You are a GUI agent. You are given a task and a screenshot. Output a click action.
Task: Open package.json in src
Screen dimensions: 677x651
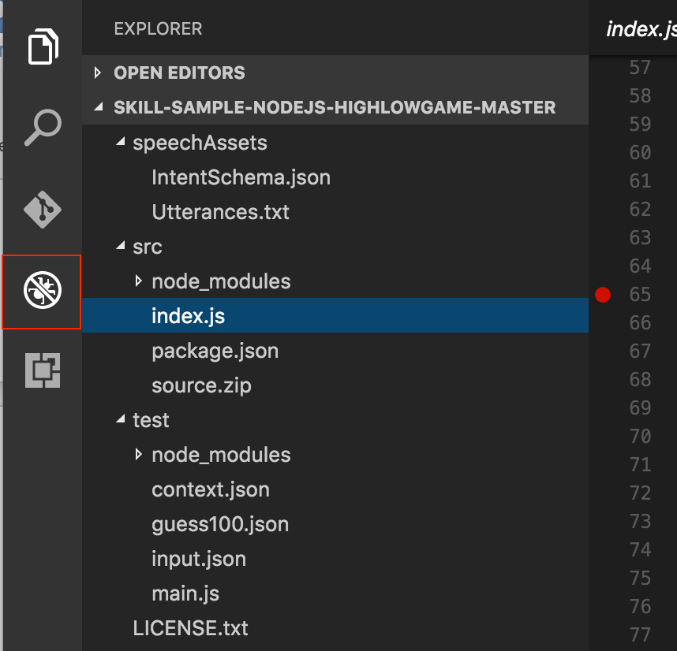coord(215,351)
